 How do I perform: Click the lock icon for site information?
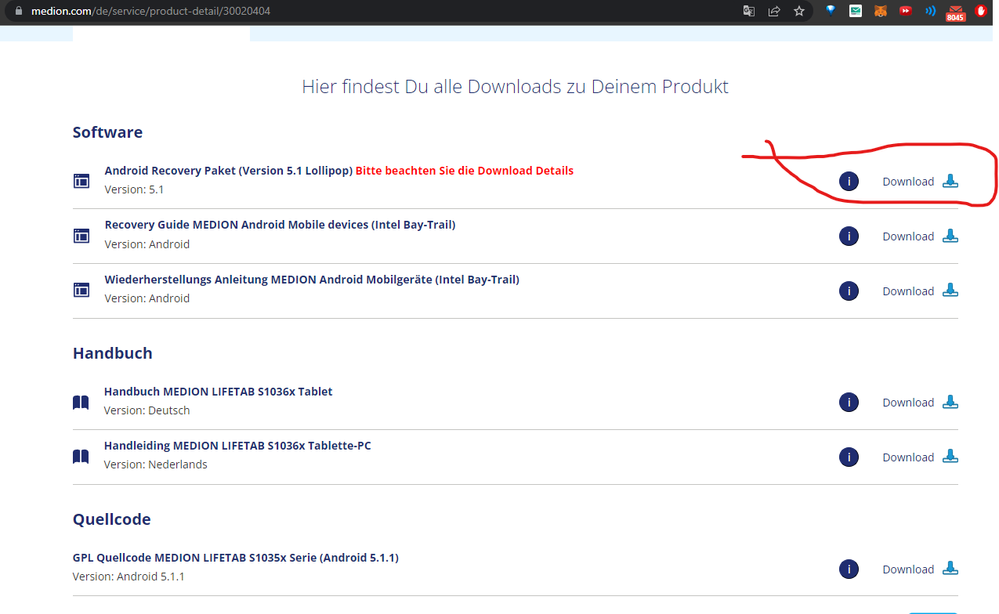pos(16,11)
